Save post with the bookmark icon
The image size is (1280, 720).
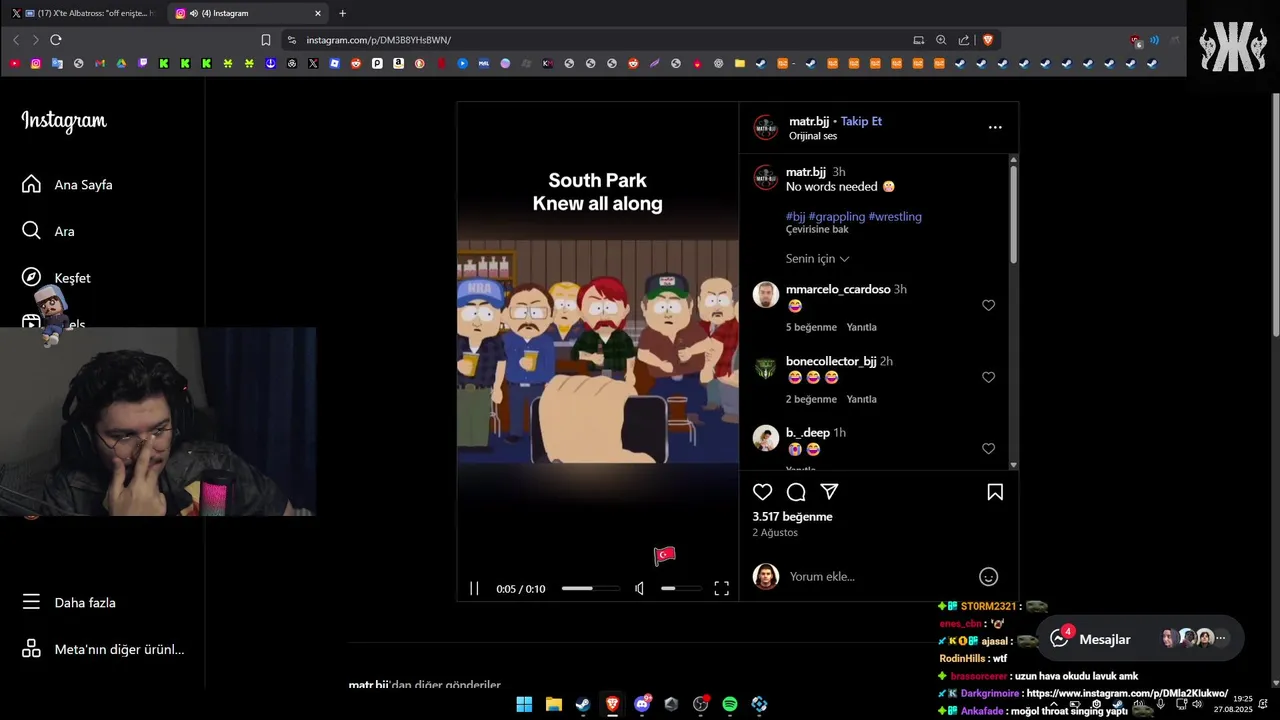coord(995,492)
